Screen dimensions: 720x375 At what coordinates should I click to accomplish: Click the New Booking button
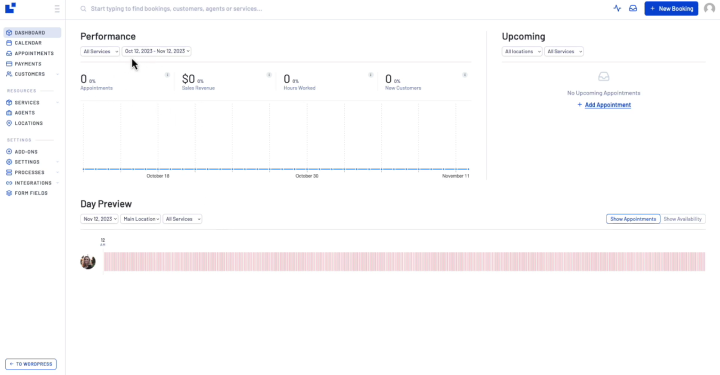(x=671, y=8)
